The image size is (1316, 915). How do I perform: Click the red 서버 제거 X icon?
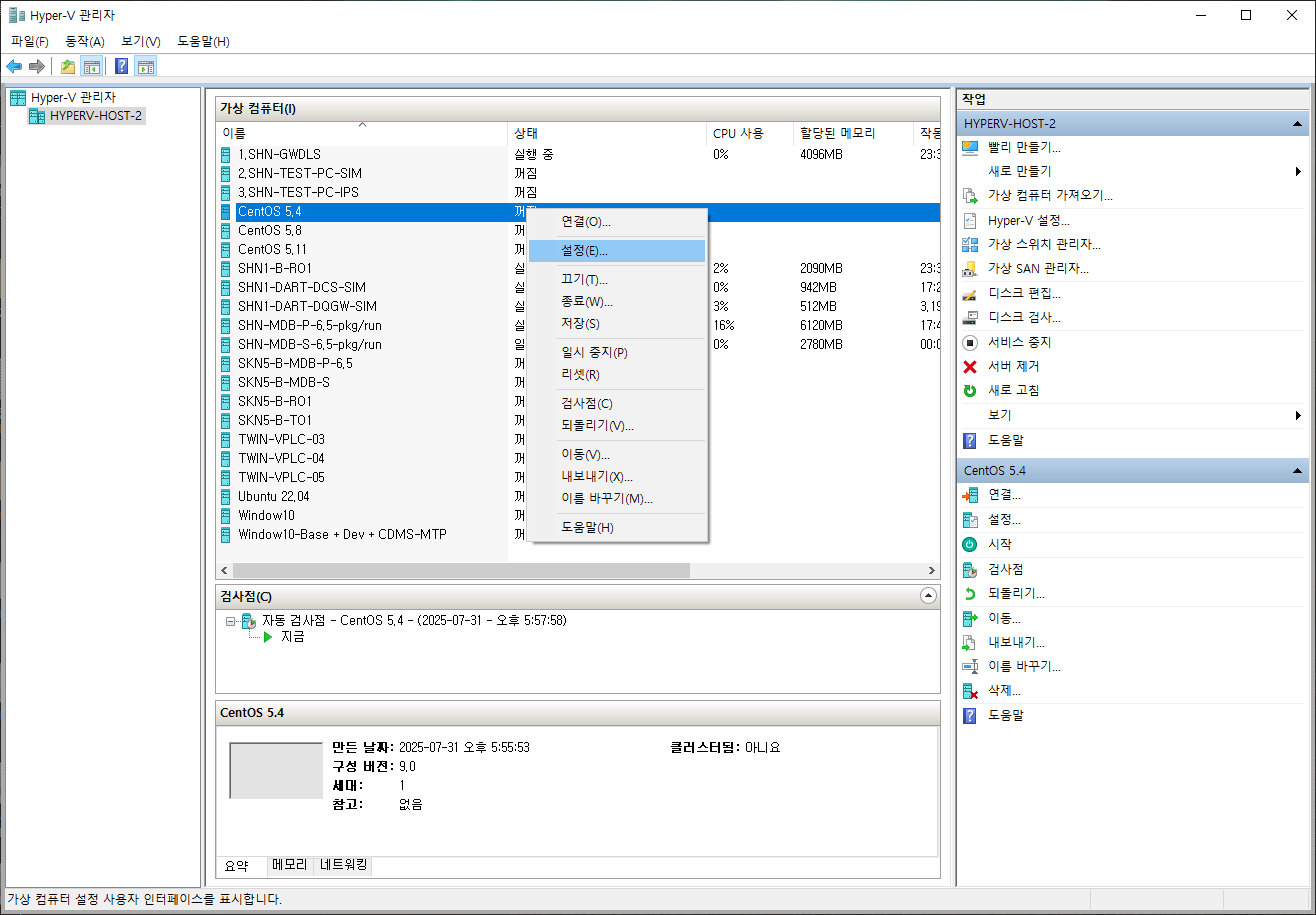[969, 366]
